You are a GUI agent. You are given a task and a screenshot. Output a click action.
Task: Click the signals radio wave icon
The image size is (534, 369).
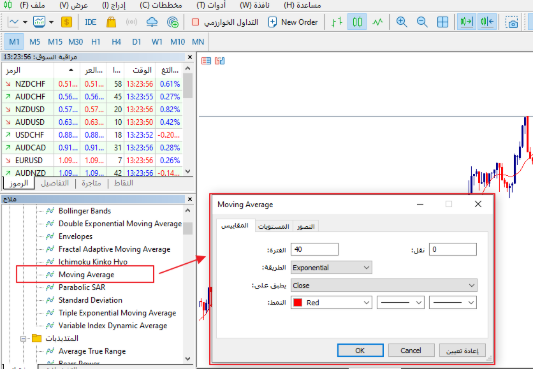coord(131,22)
